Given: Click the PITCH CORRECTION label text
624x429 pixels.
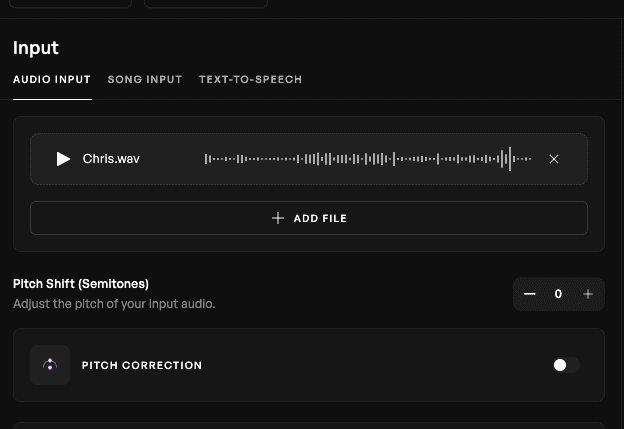Looking at the screenshot, I should 142,365.
